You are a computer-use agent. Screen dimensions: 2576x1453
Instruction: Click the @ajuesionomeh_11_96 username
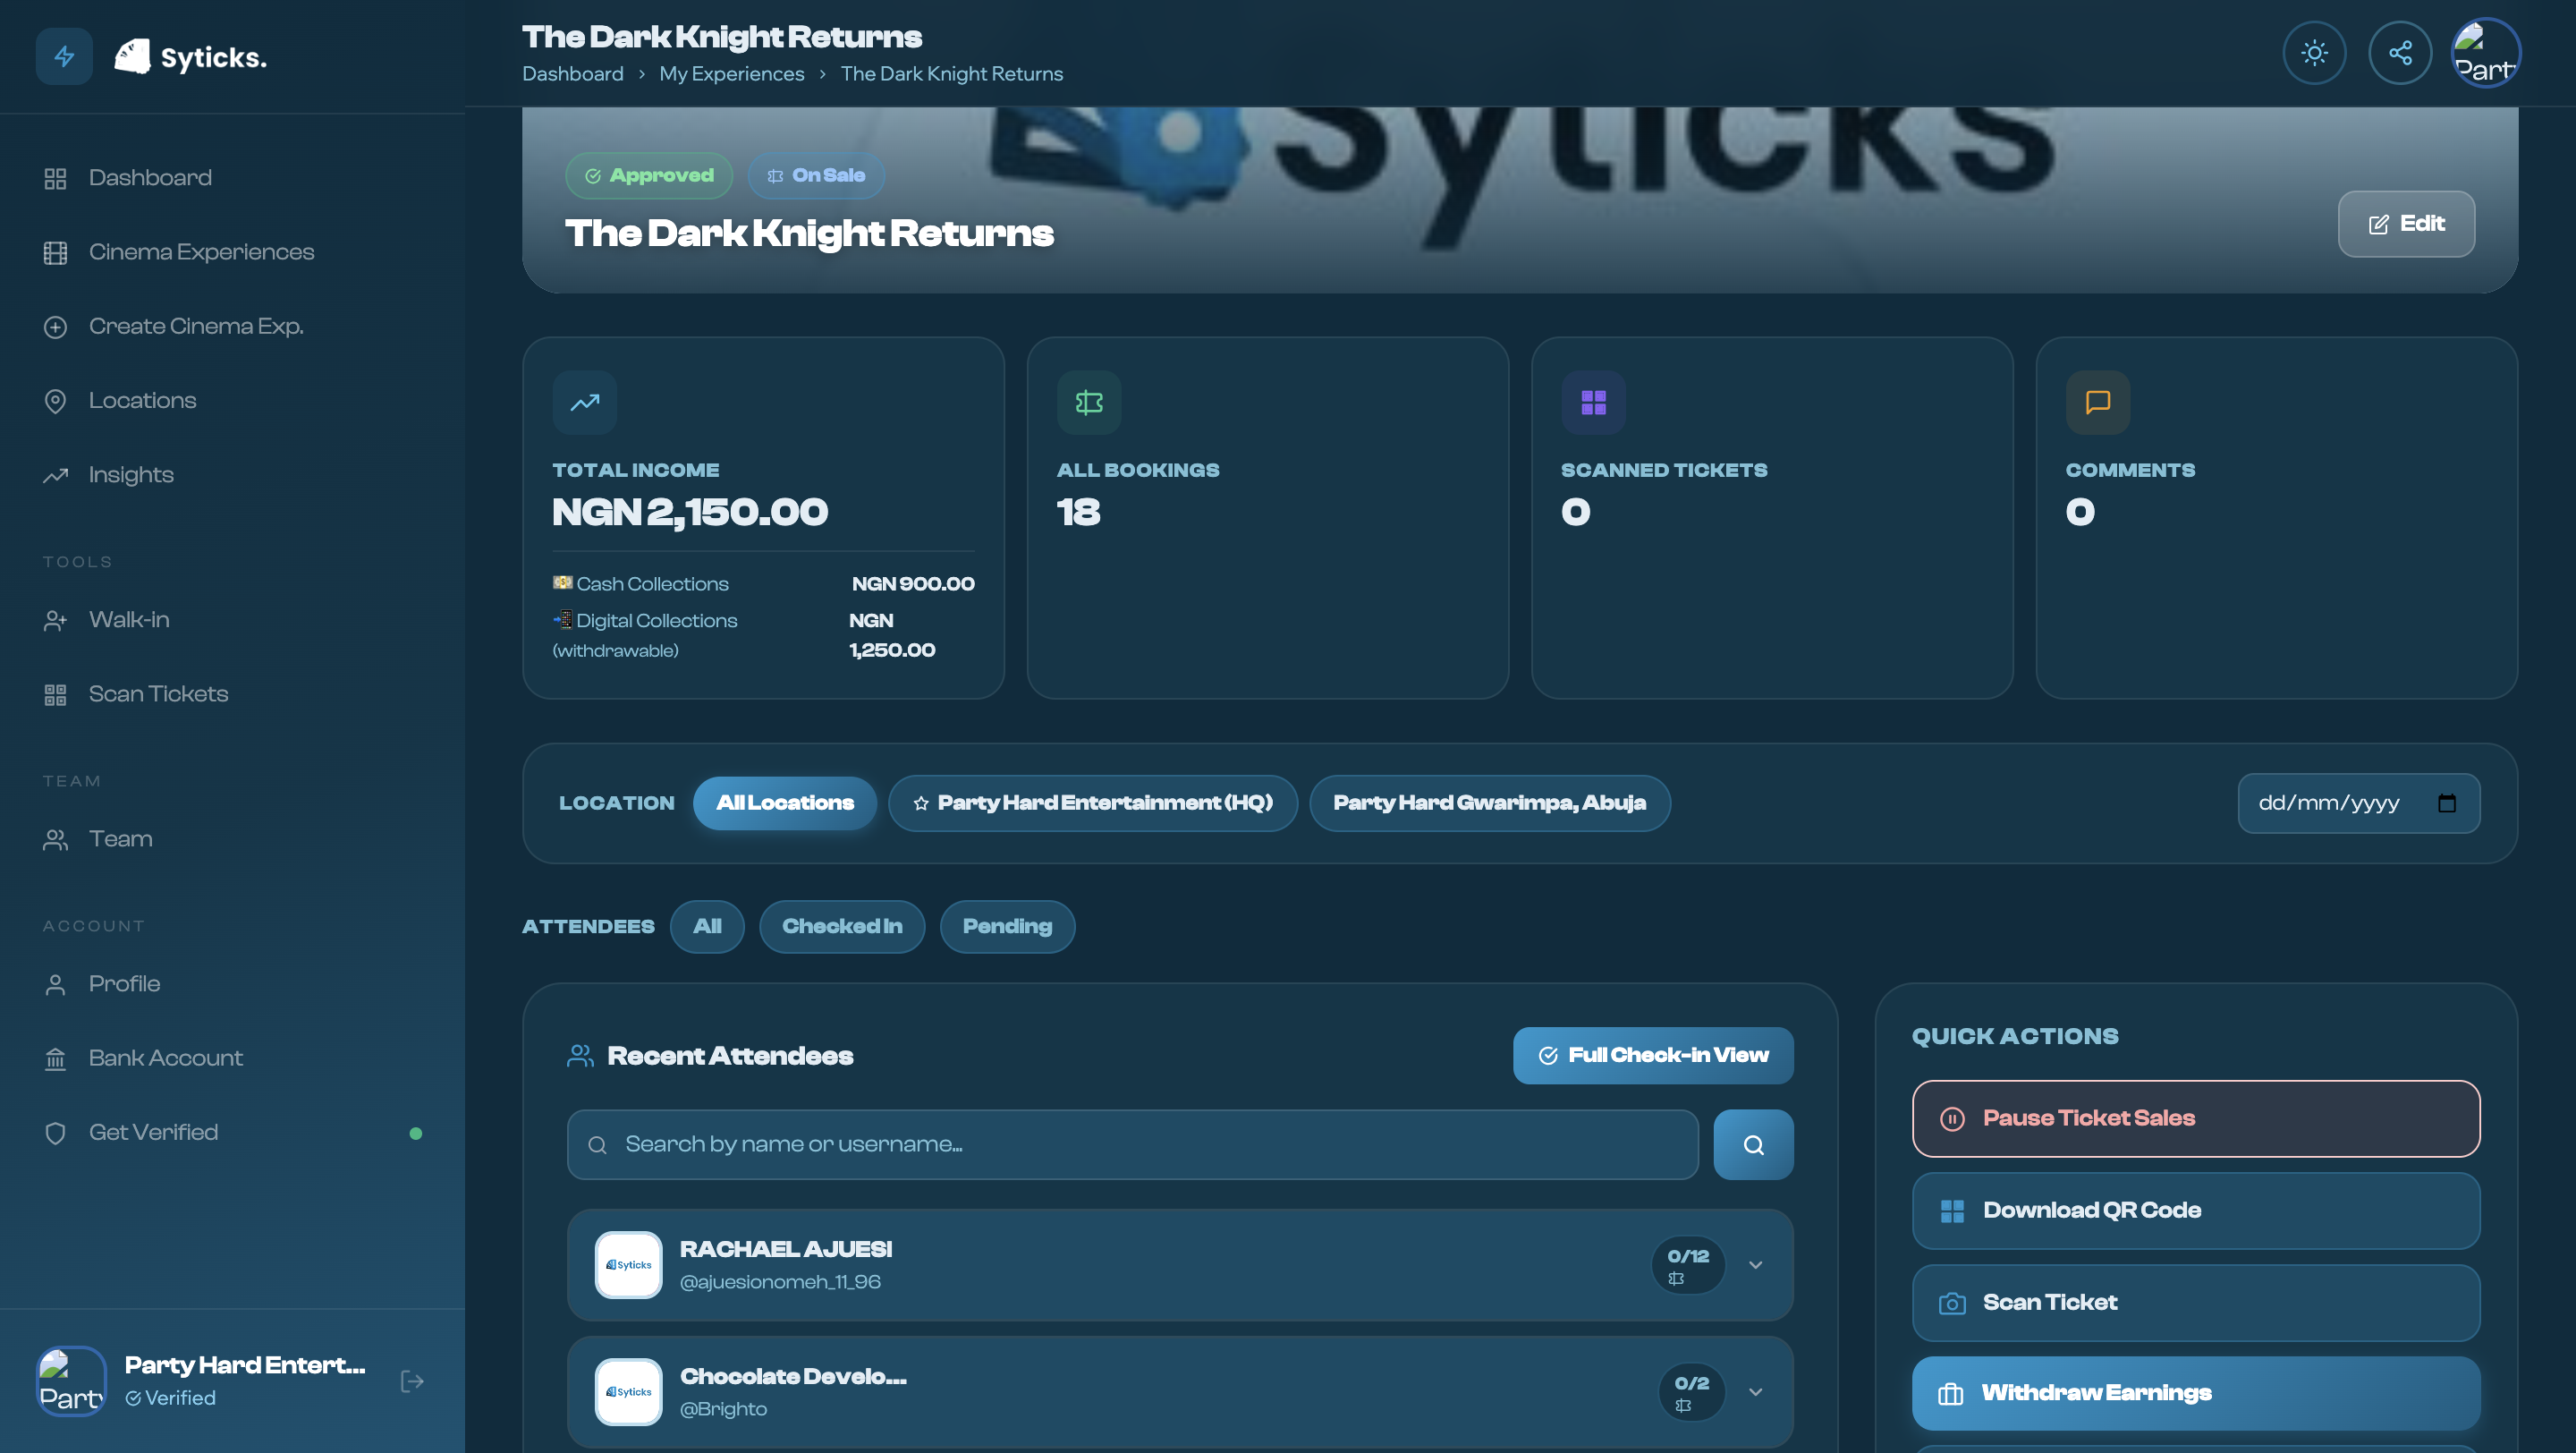tap(780, 1282)
